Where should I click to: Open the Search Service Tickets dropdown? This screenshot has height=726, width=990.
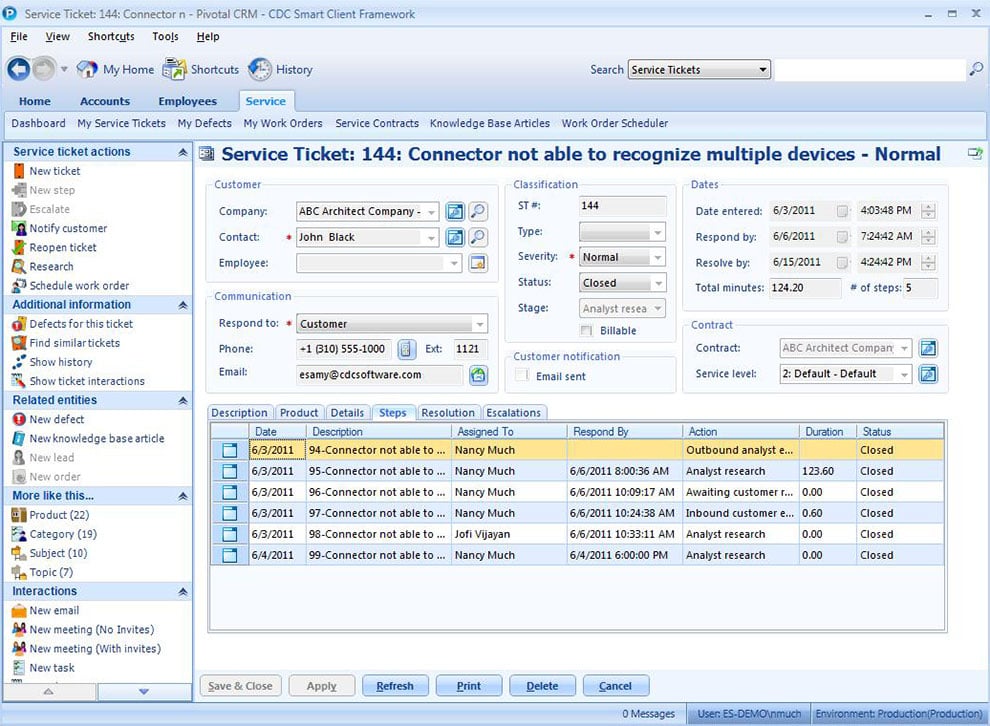pos(763,69)
